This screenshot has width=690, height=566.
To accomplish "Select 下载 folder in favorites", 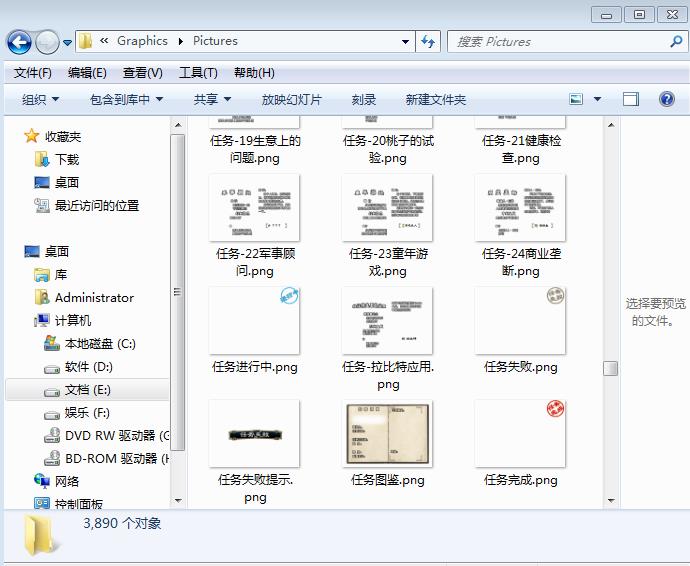I will coord(66,159).
